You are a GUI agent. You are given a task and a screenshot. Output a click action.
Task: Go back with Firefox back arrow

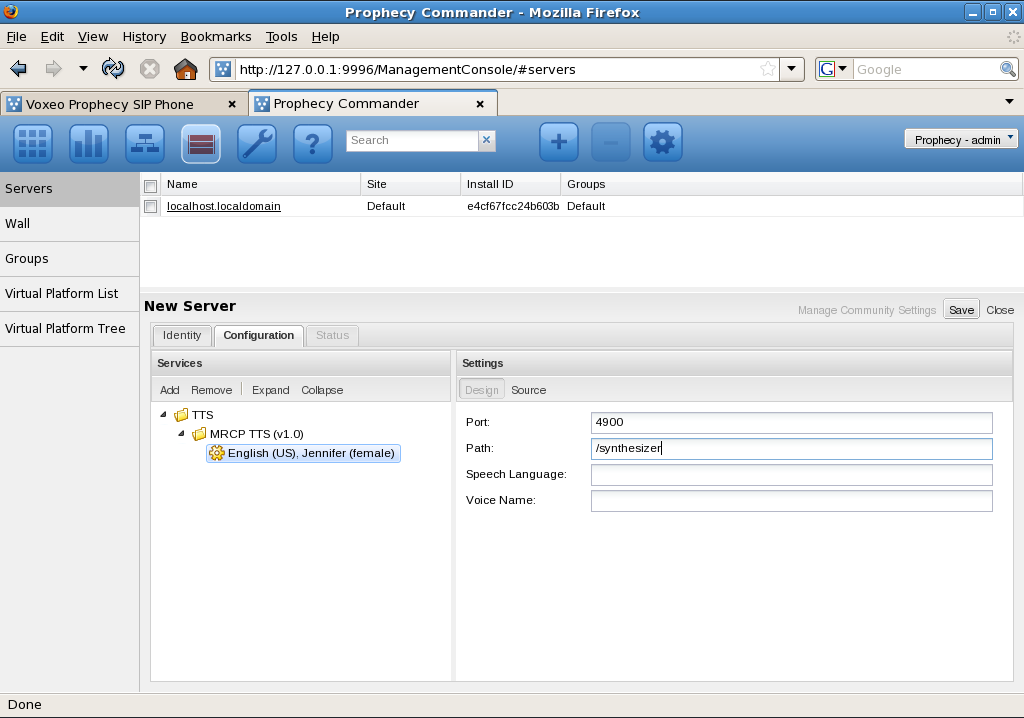click(x=18, y=69)
